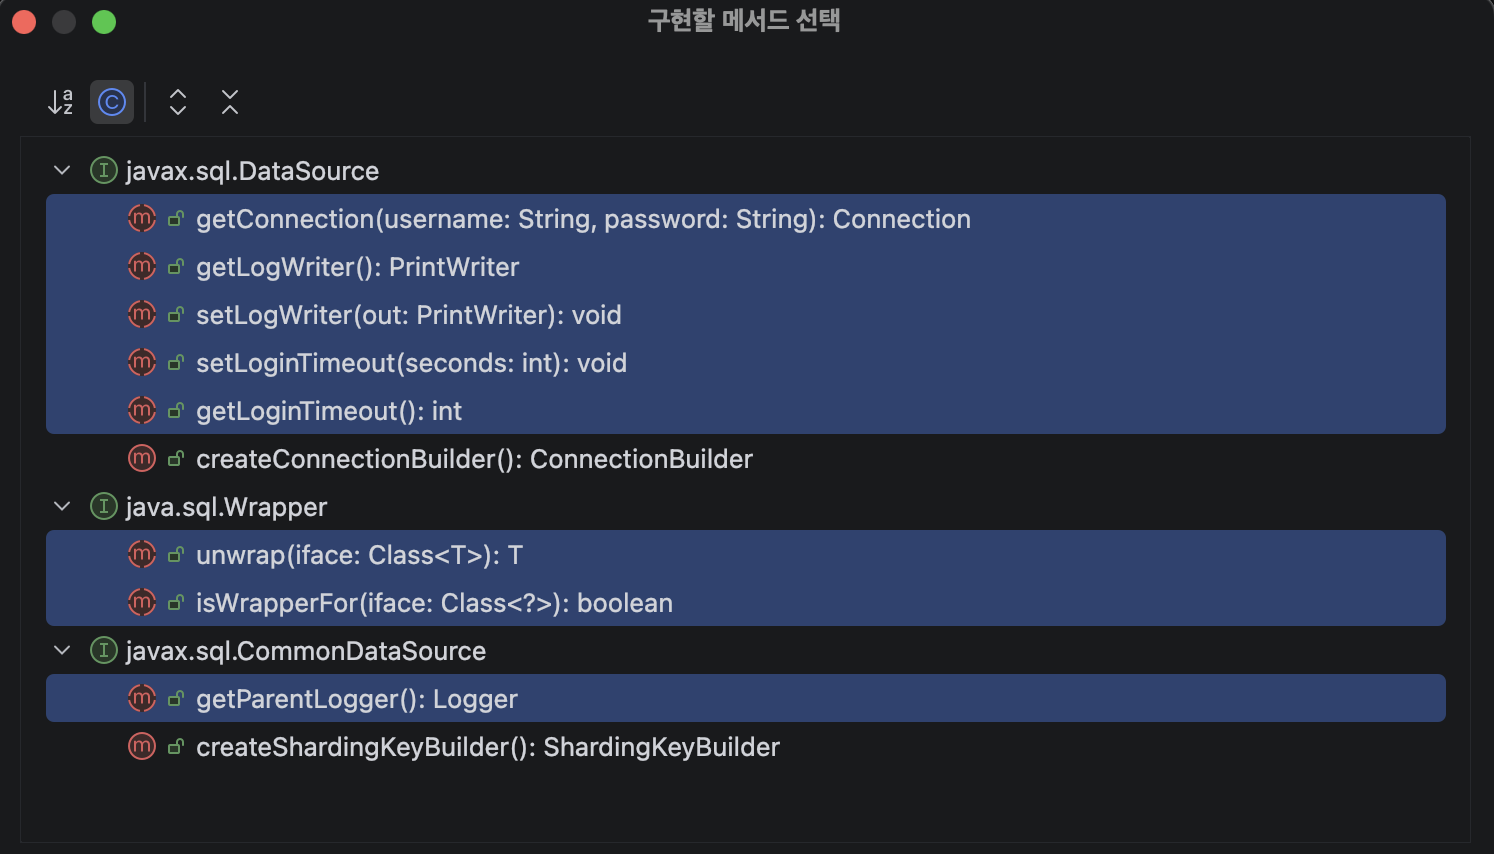Image resolution: width=1494 pixels, height=854 pixels.
Task: Select the getParentLogger(): Logger method
Action: [x=746, y=699]
